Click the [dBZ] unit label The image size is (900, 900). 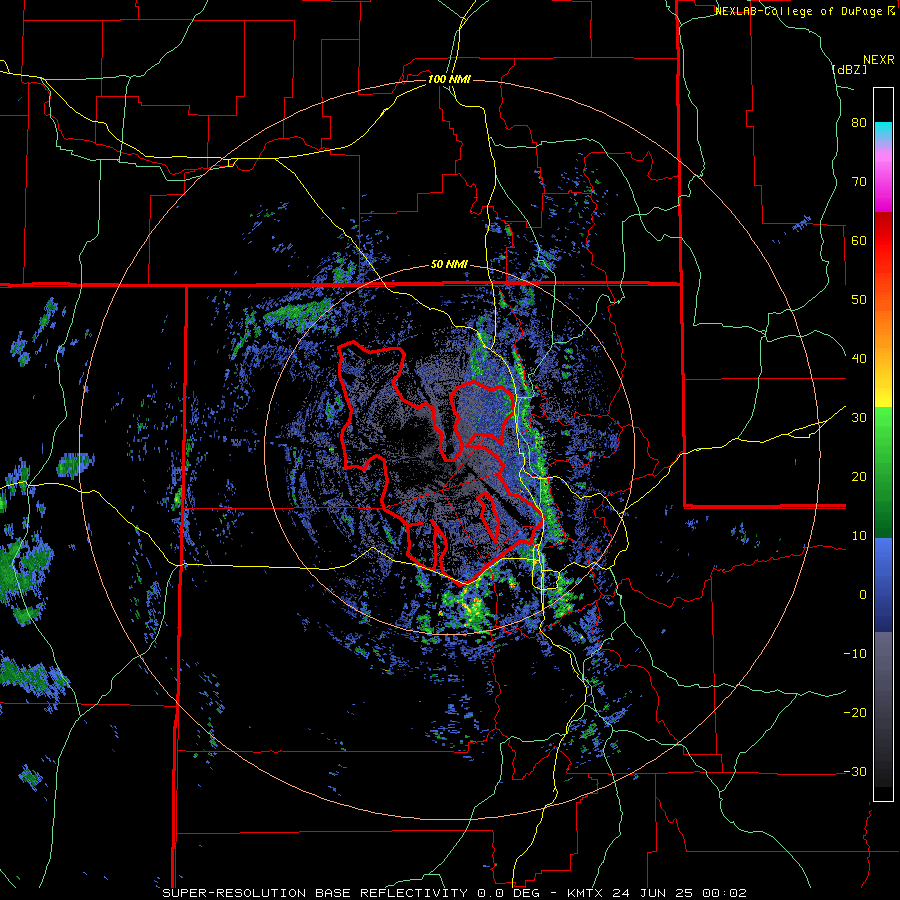[x=849, y=69]
